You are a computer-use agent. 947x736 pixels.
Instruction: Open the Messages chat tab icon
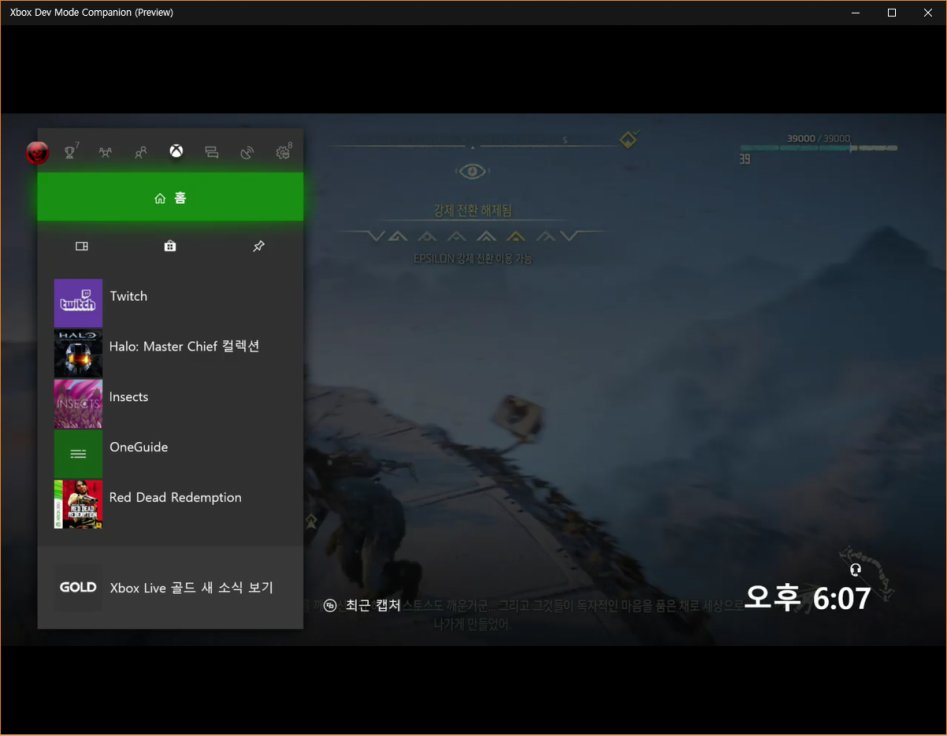click(x=211, y=152)
